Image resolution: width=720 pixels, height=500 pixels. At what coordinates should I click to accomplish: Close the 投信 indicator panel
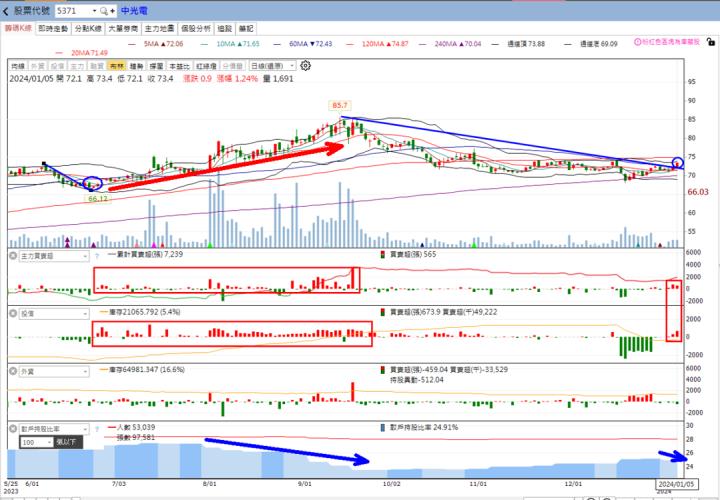[x=14, y=313]
